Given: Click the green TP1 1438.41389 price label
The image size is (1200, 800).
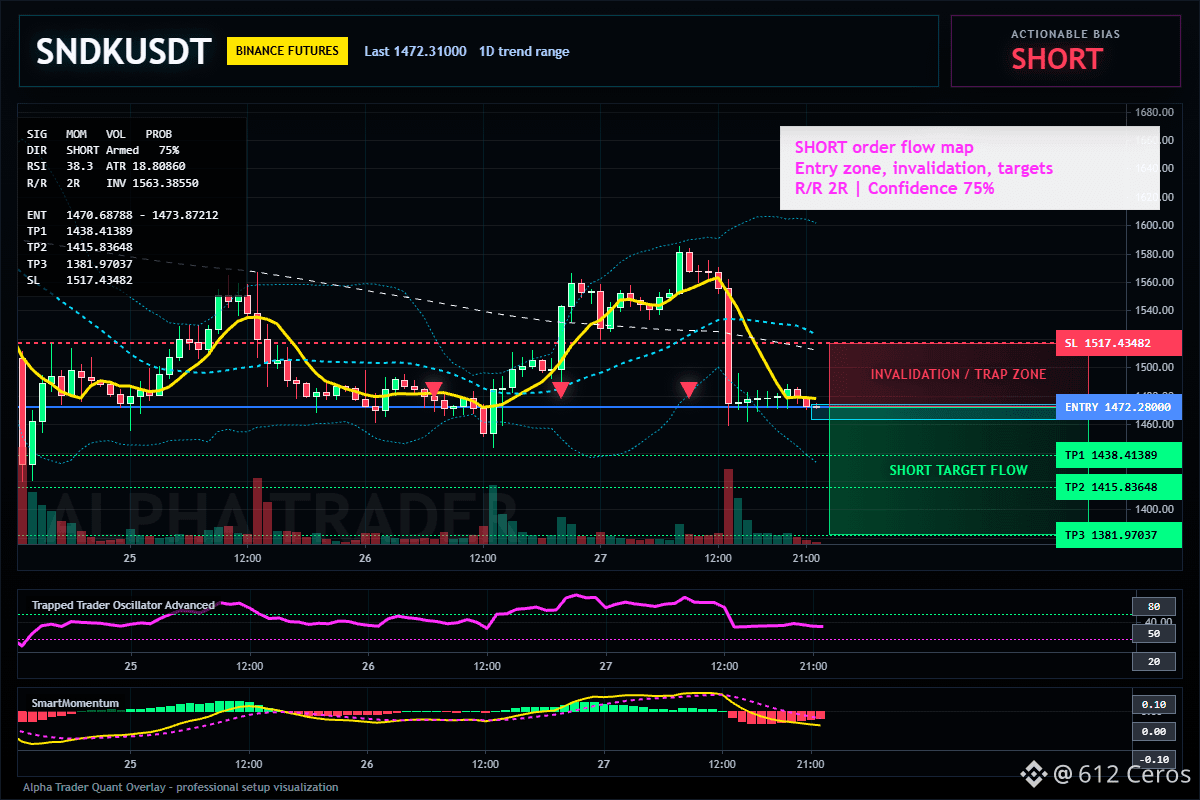Looking at the screenshot, I should 1118,455.
